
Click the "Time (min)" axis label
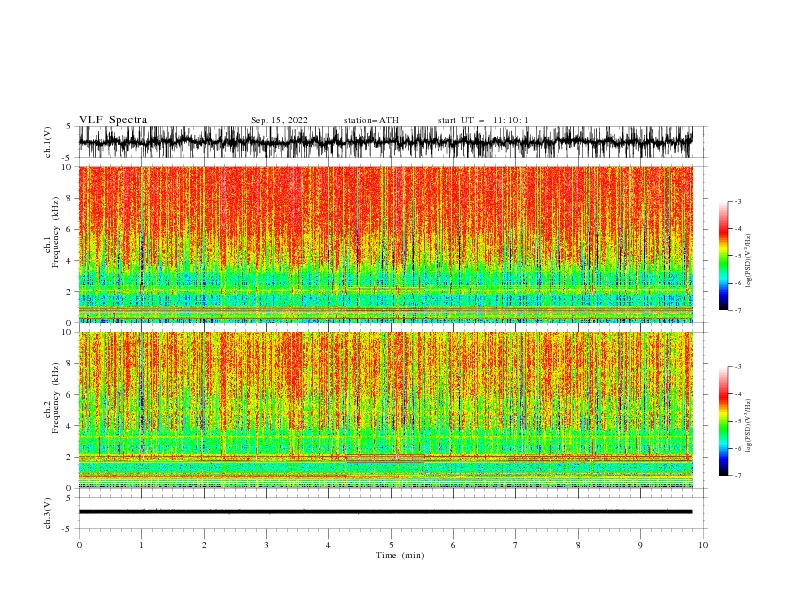(x=400, y=555)
